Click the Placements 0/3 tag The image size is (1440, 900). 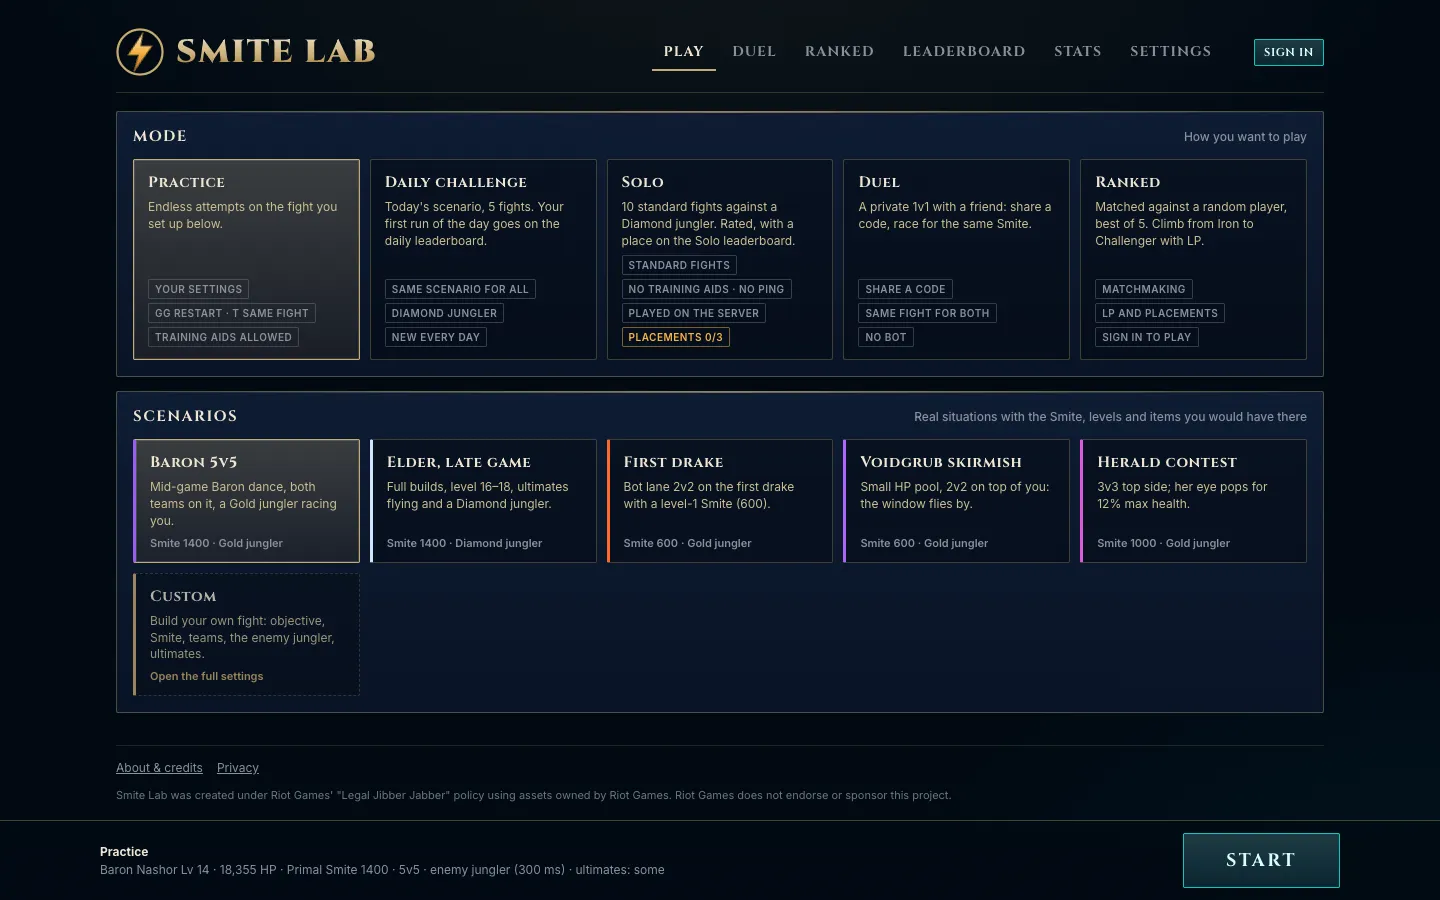pos(675,337)
